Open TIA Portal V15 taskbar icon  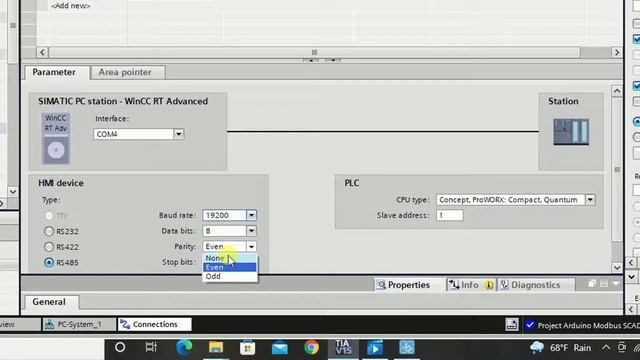coord(343,347)
